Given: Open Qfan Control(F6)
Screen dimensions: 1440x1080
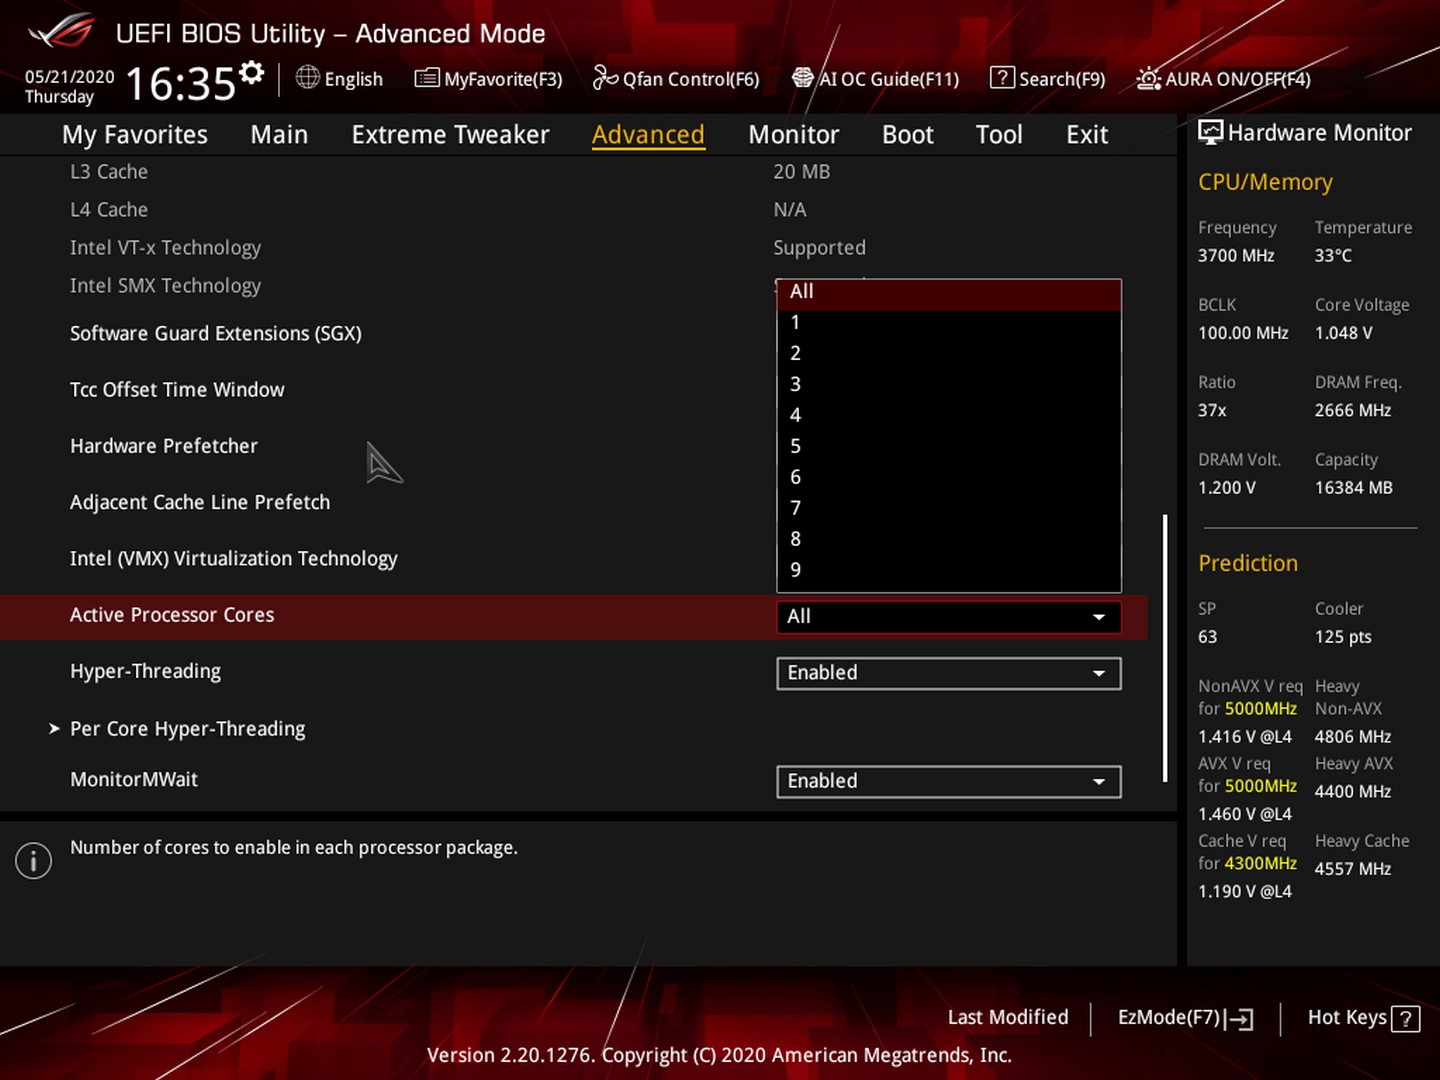Looking at the screenshot, I should [x=676, y=78].
